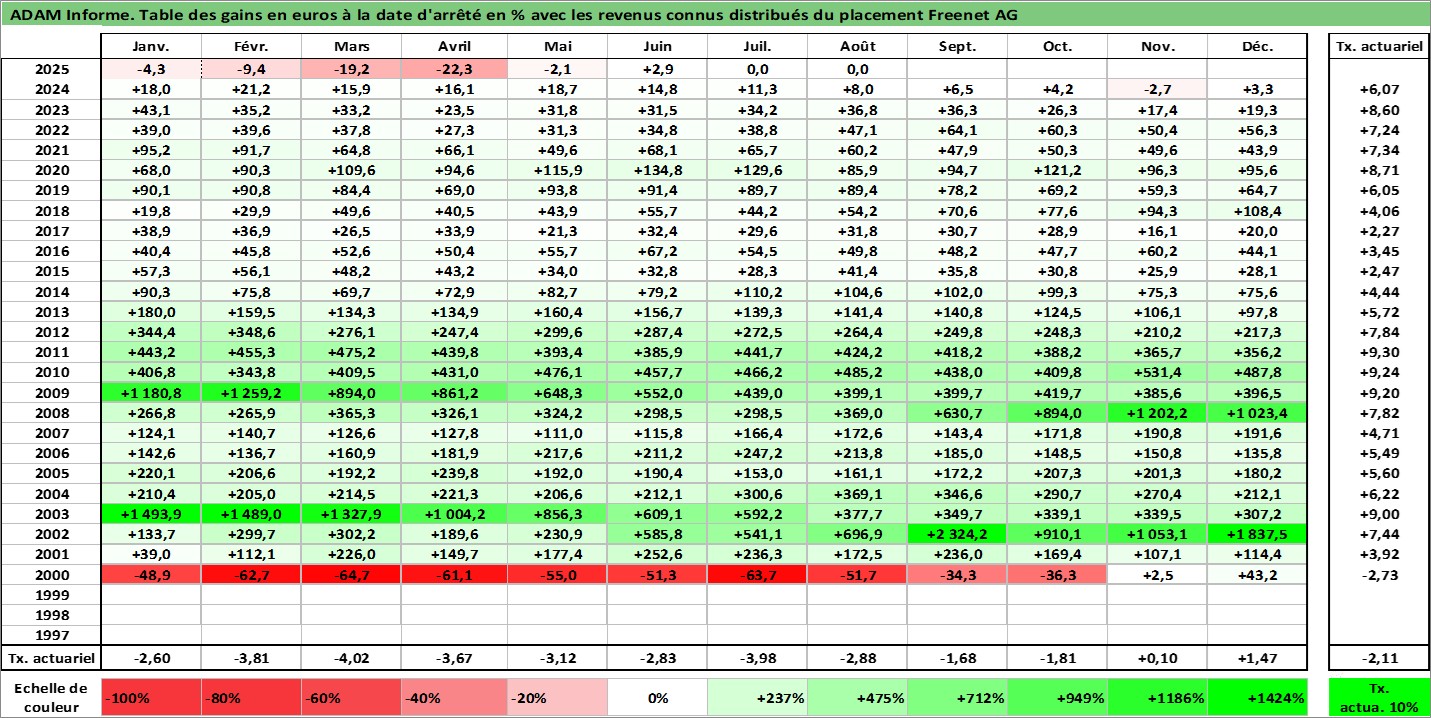The height and width of the screenshot is (718, 1431).
Task: Click the -2,73 actuarial rate for 2000
Action: coord(1379,575)
